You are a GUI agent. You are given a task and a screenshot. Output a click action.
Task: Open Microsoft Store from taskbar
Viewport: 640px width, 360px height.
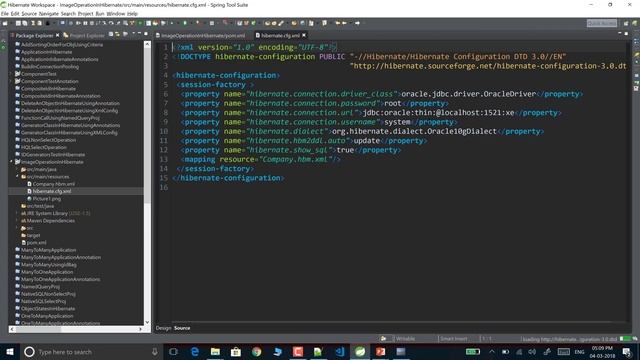point(236,352)
